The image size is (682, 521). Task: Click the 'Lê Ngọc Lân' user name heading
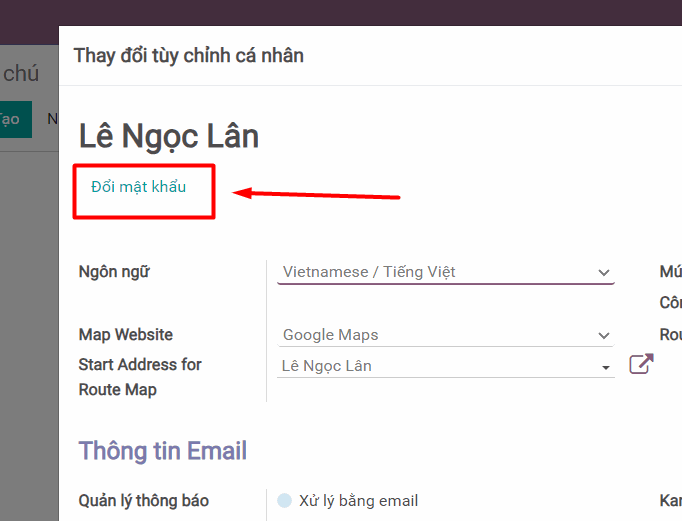coord(169,136)
